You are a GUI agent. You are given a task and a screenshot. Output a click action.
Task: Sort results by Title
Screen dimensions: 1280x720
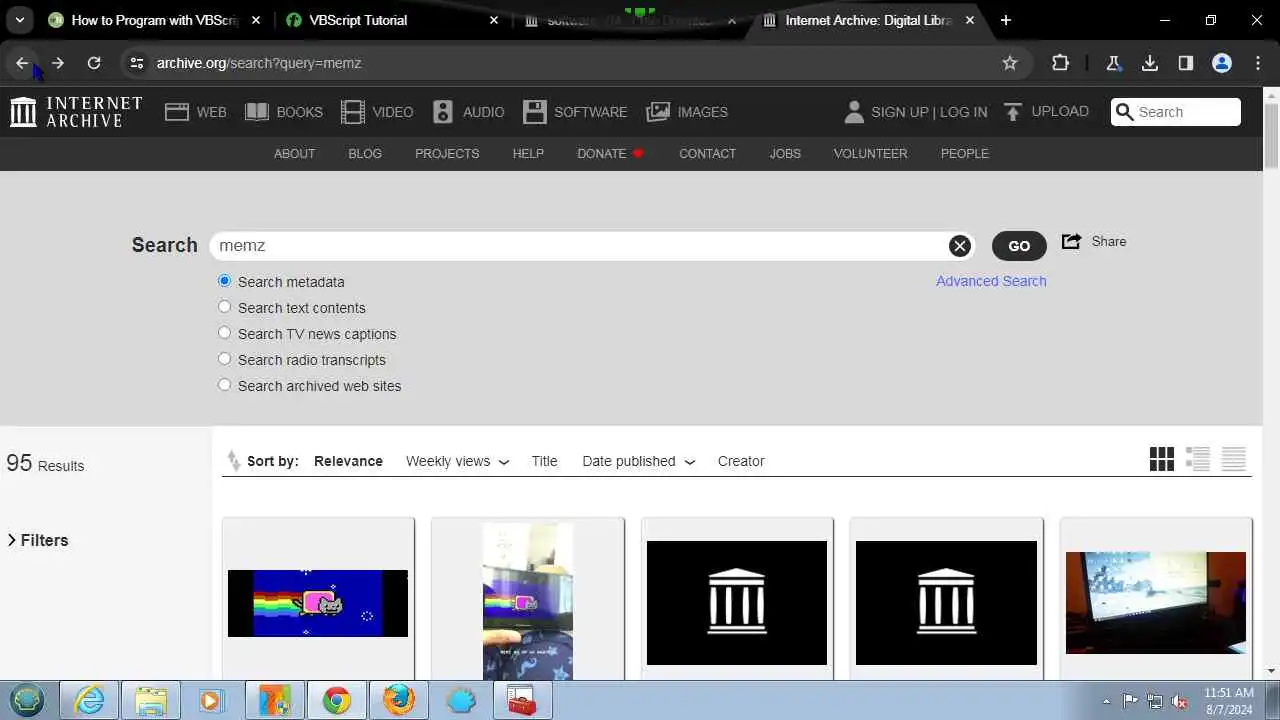tap(544, 461)
